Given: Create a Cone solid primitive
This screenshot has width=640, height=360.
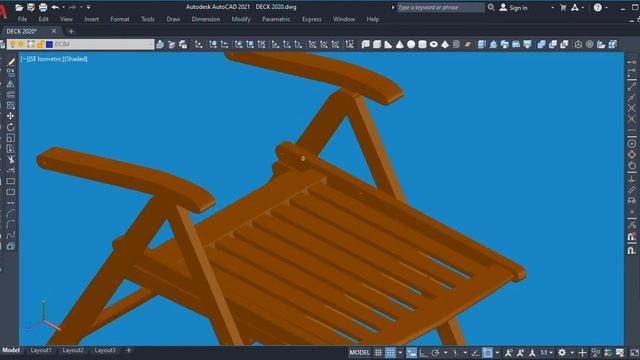Looking at the screenshot, I should click(x=400, y=44).
